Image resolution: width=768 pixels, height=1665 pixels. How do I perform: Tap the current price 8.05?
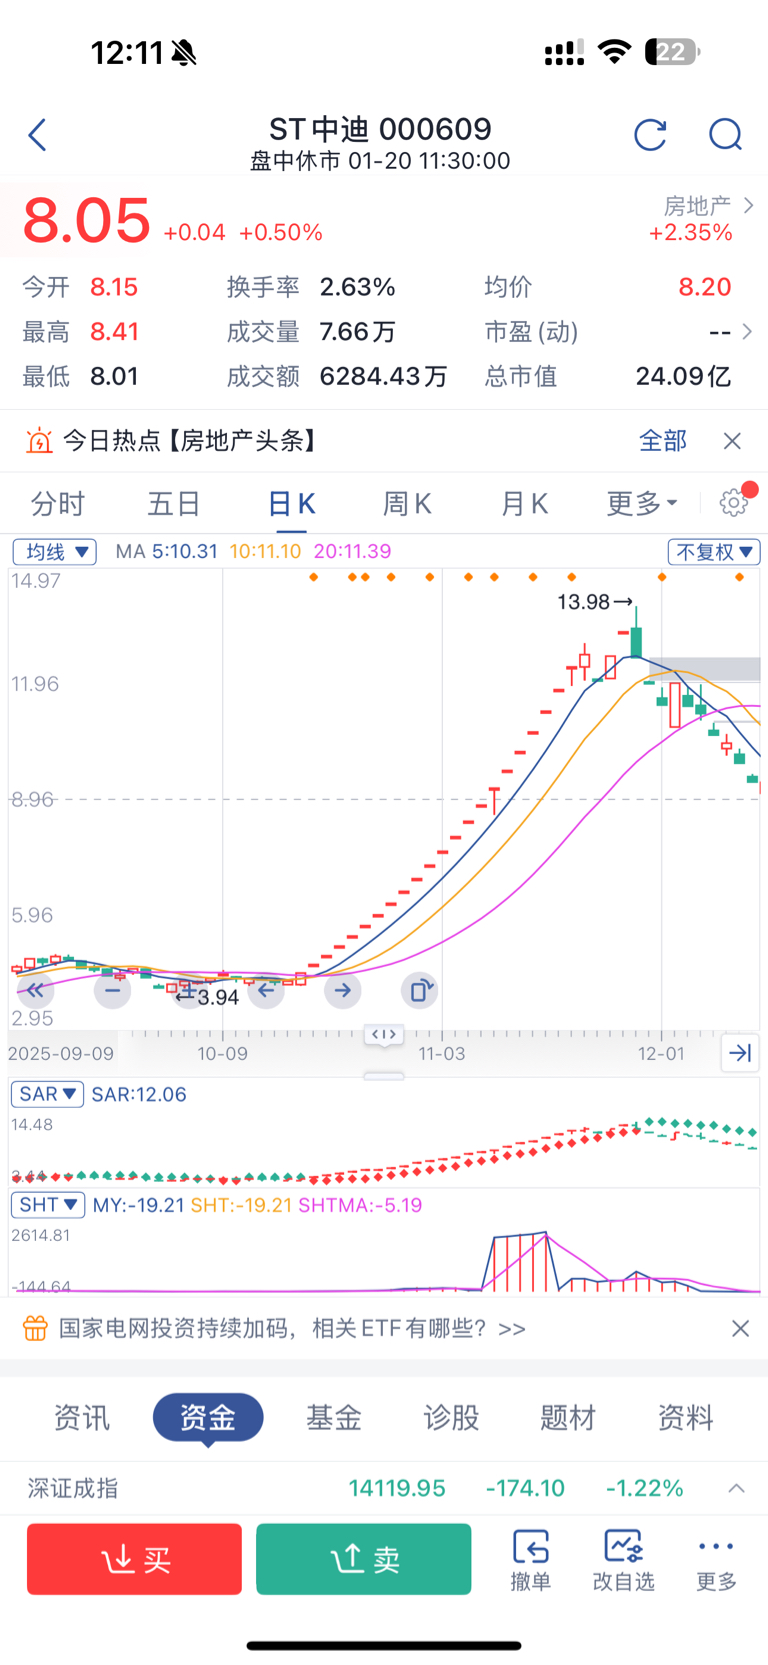pos(86,220)
